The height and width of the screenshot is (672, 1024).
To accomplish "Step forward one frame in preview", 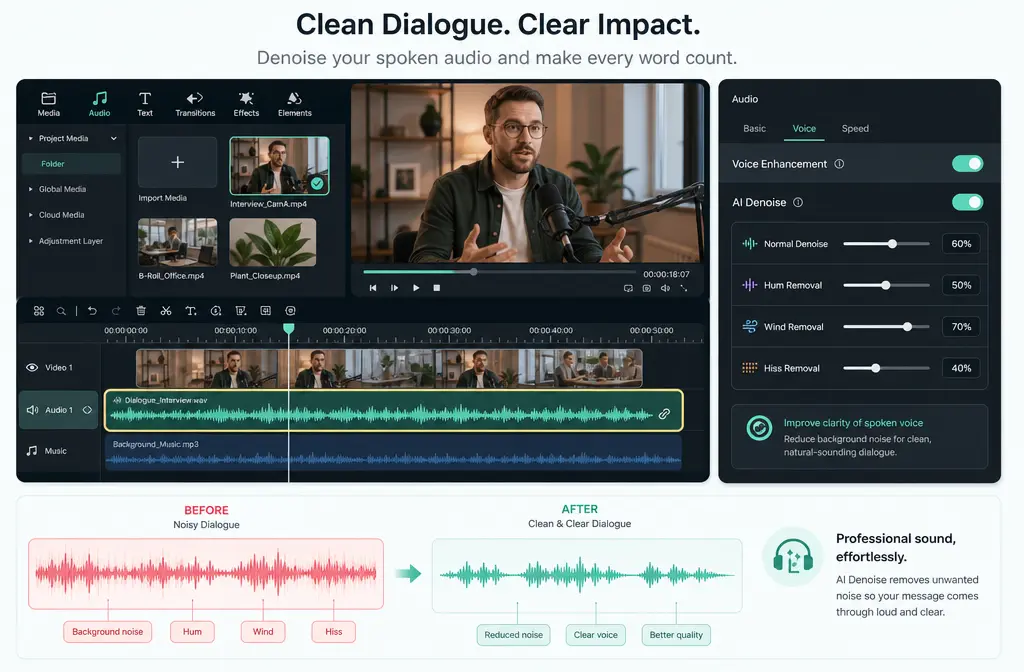I will pyautogui.click(x=394, y=288).
